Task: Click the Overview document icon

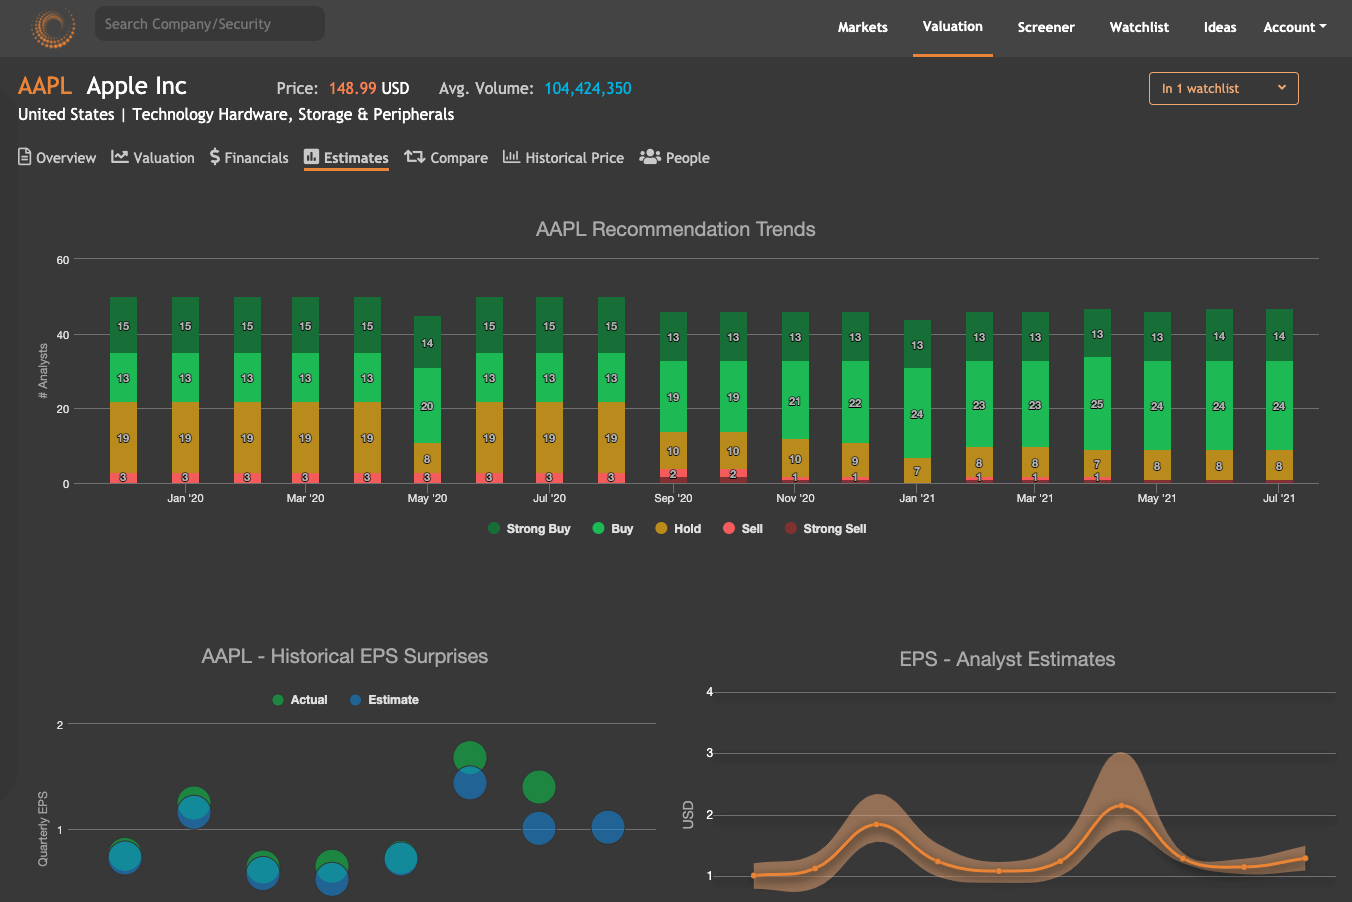Action: (x=25, y=157)
